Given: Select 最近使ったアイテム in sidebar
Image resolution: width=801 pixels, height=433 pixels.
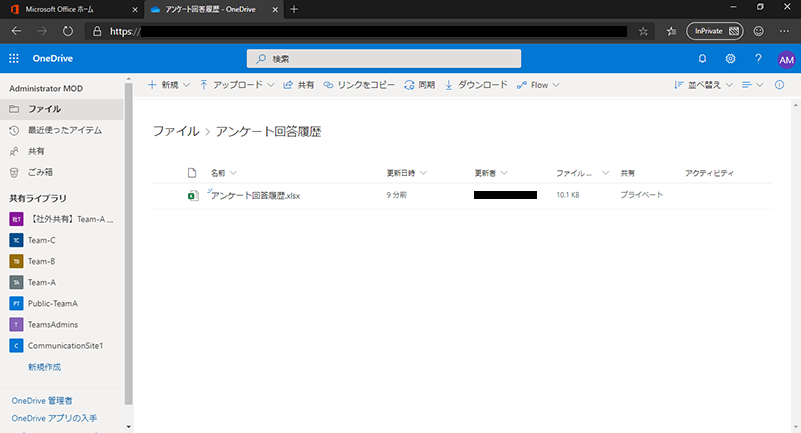Looking at the screenshot, I should (x=64, y=130).
